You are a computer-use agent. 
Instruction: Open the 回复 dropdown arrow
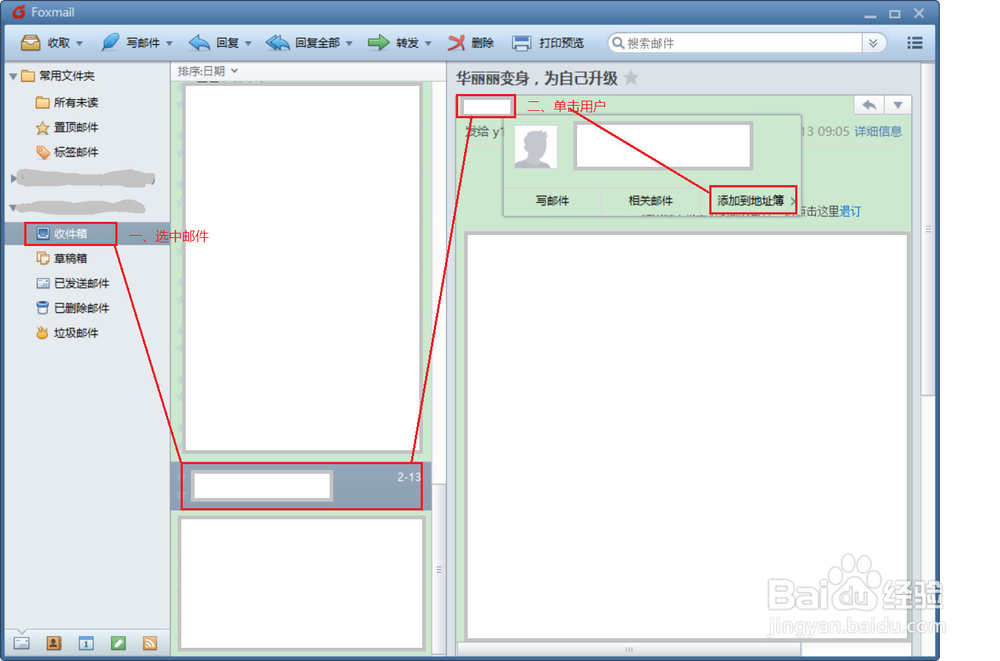249,43
